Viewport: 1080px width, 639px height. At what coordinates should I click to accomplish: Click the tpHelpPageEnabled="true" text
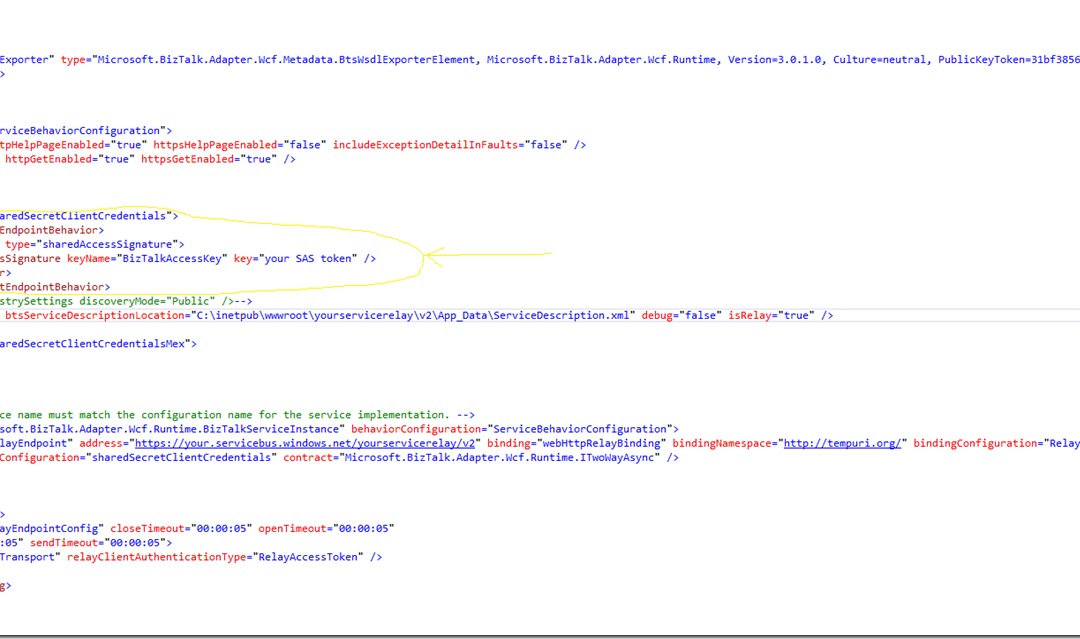pyautogui.click(x=73, y=145)
